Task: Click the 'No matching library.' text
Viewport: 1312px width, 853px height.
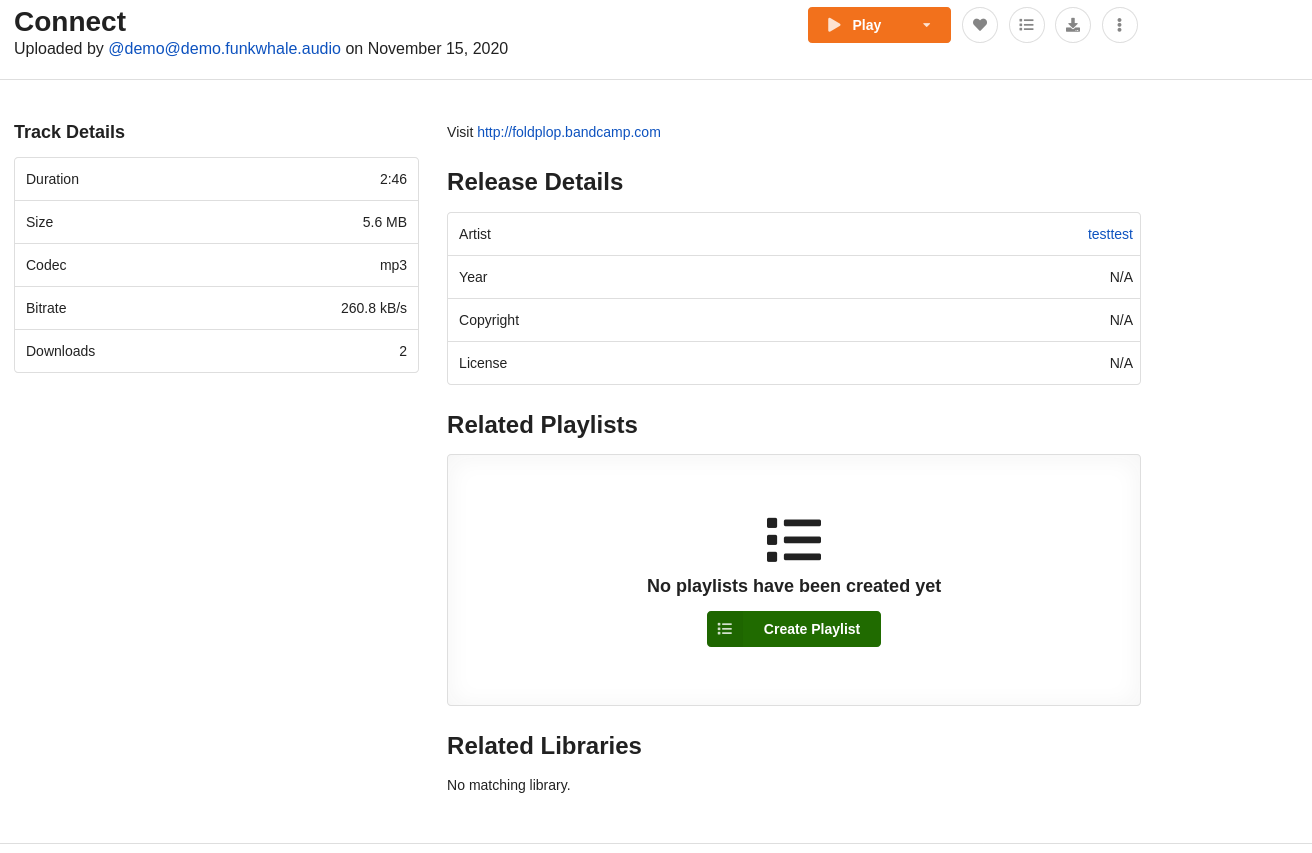Action: click(x=509, y=785)
